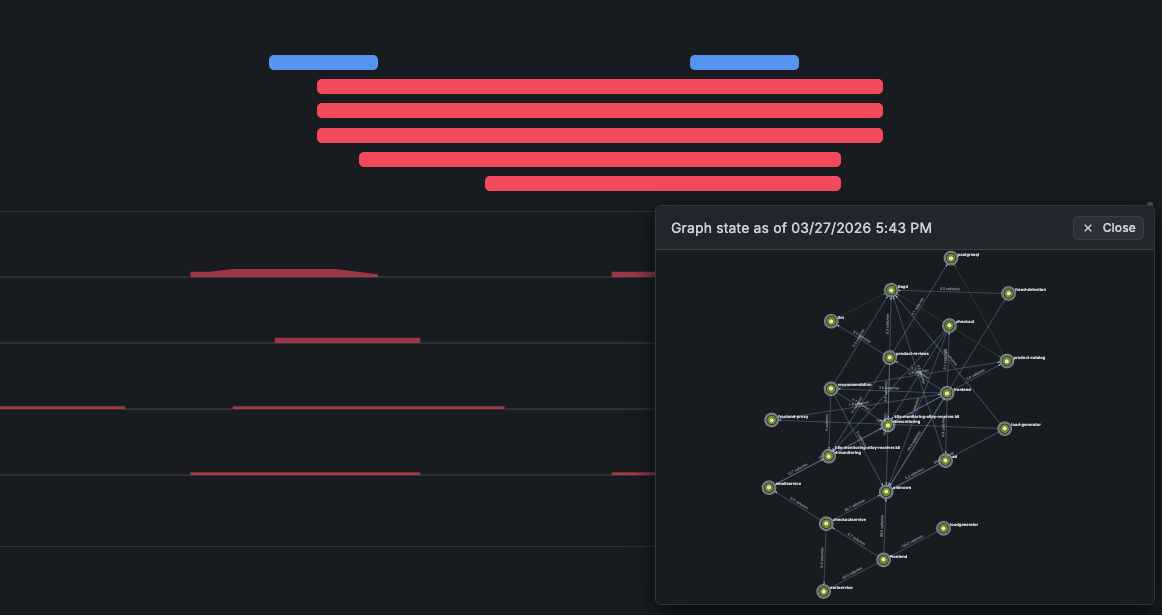Click the recommendation node icon
The height and width of the screenshot is (615, 1162).
point(830,389)
